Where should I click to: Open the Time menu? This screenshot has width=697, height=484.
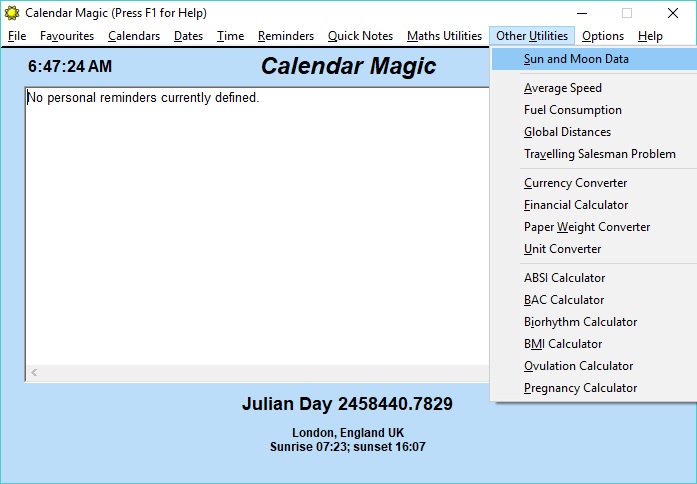coord(230,36)
